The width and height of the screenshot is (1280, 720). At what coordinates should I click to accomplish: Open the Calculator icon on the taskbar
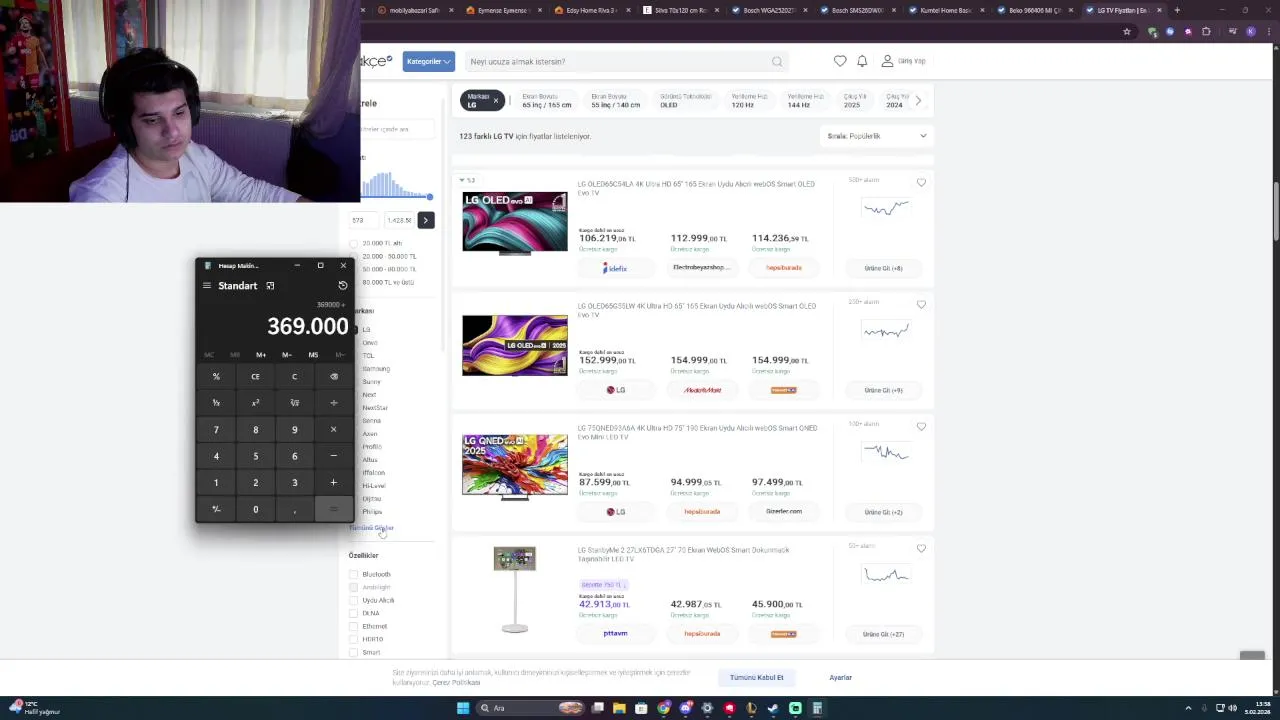(817, 708)
